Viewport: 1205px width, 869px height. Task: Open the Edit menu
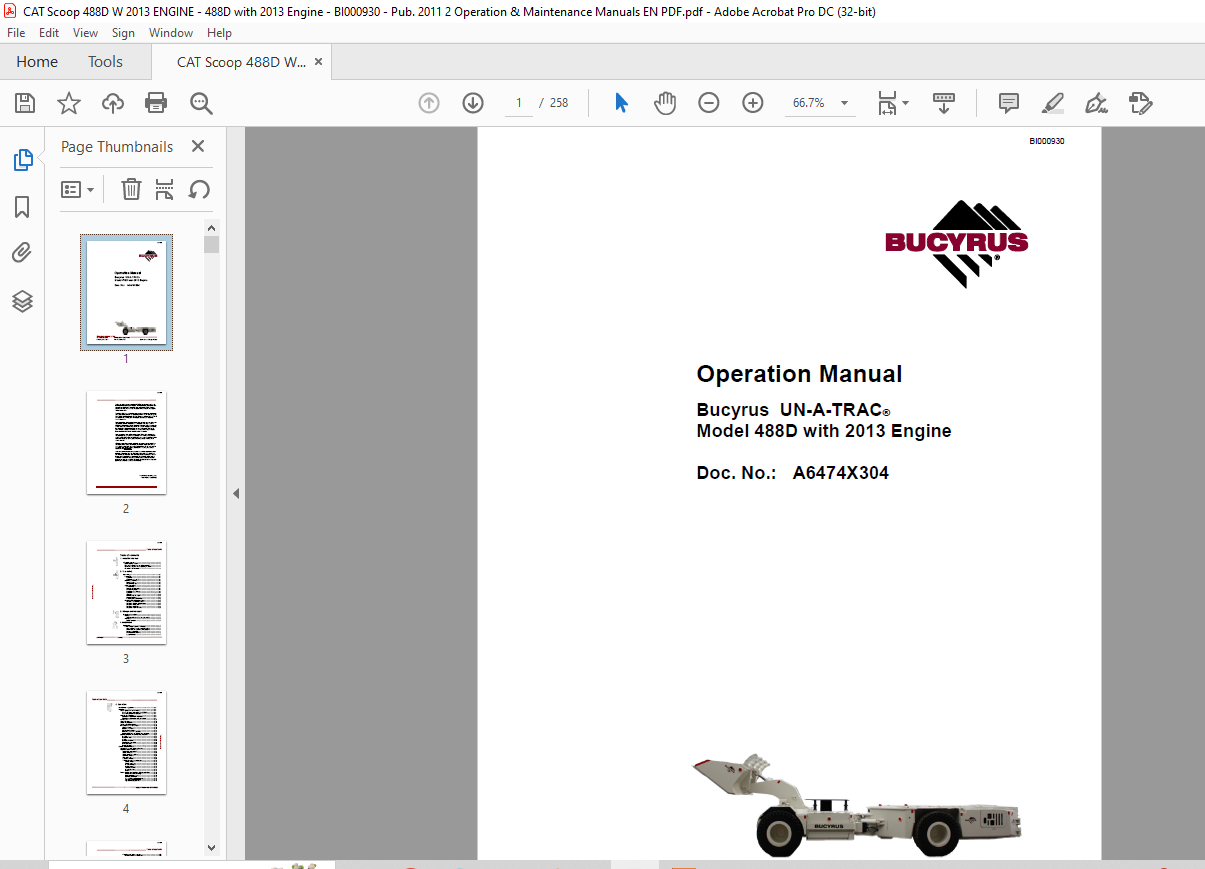[x=49, y=33]
